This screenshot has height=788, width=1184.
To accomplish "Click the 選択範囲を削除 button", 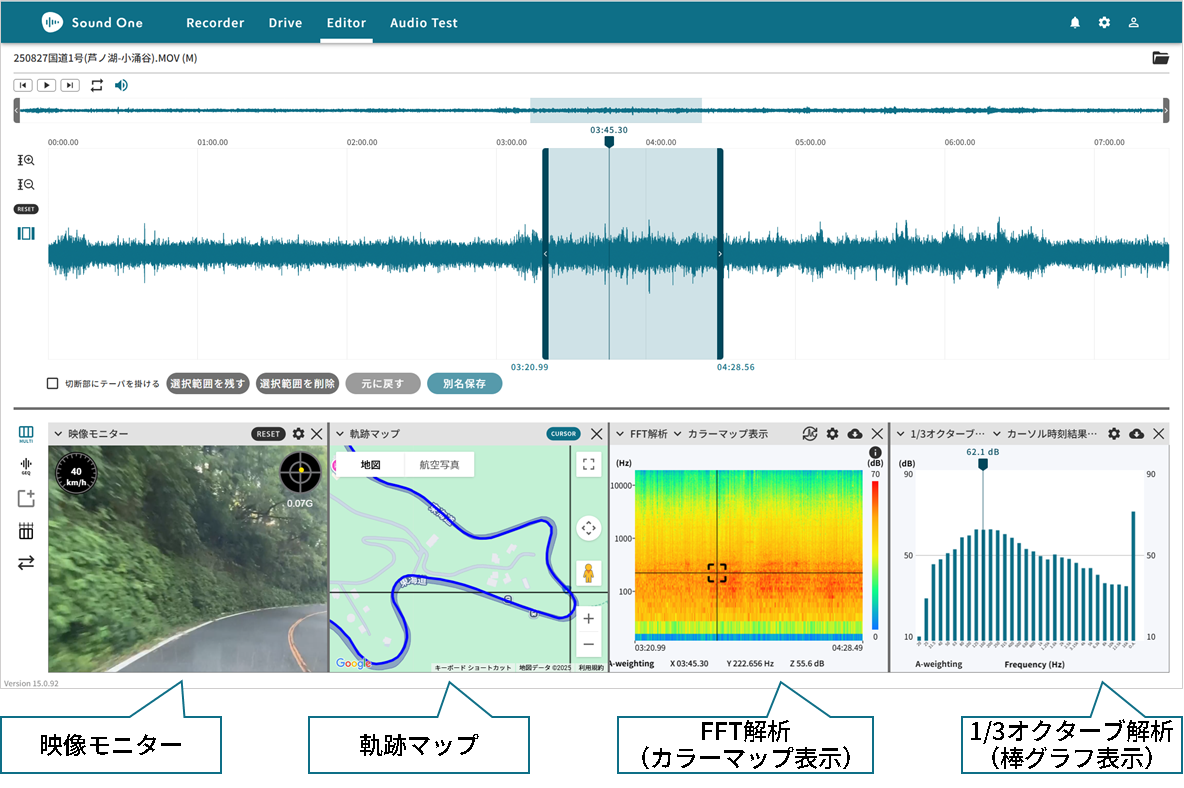I will [297, 383].
